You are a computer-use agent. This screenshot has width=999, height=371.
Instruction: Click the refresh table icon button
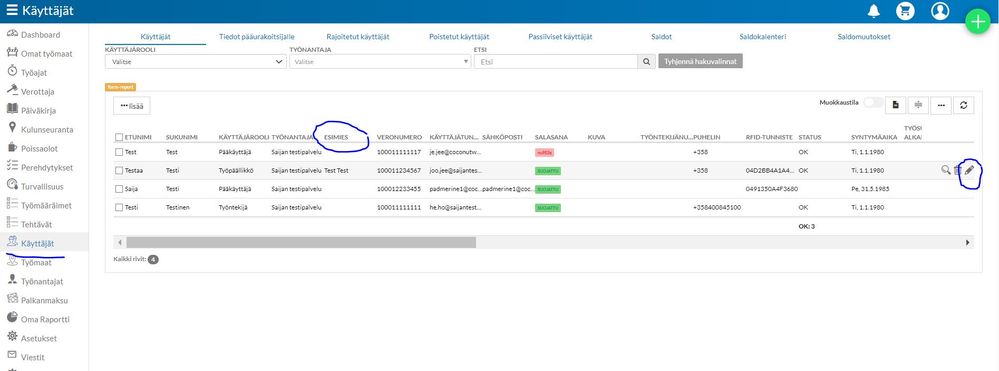pos(964,105)
